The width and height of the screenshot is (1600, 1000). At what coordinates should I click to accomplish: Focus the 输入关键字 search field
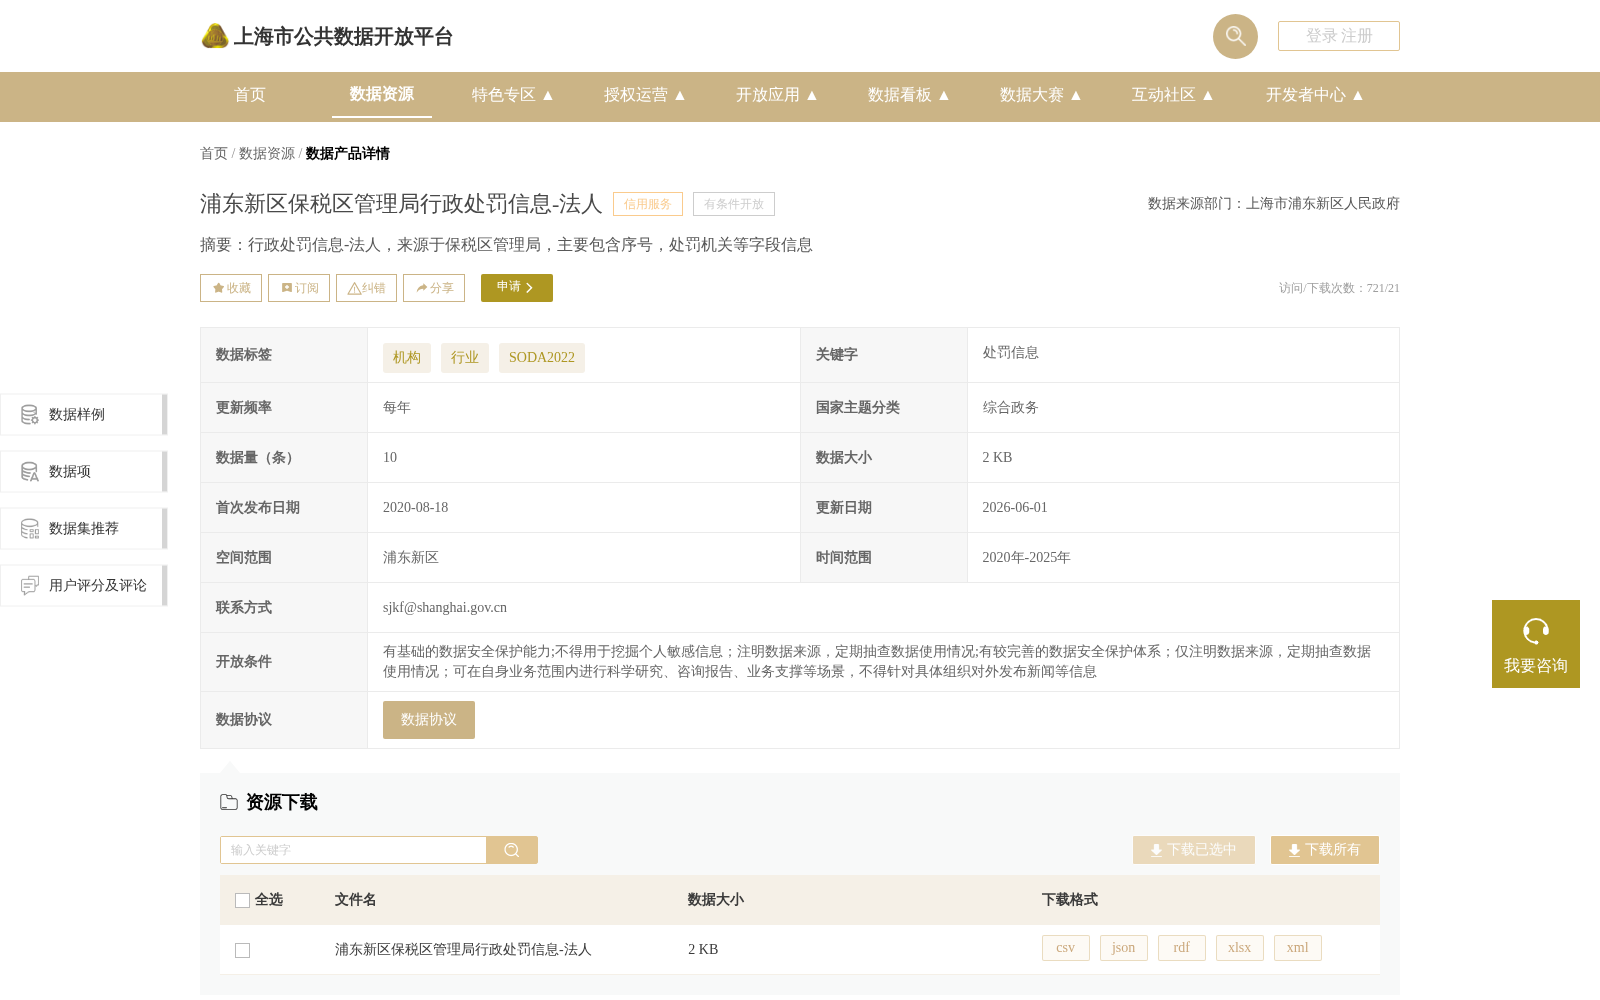(x=353, y=850)
